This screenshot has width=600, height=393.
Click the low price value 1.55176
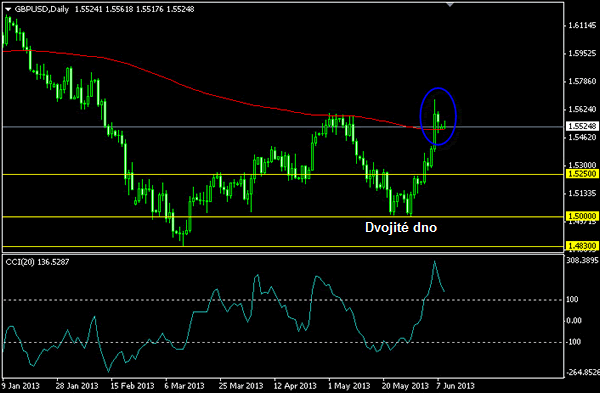[x=150, y=9]
